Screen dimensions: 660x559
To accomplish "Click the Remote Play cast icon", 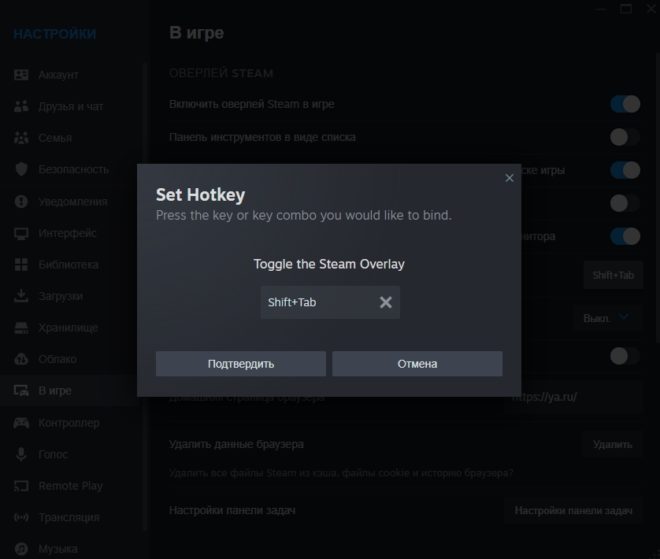I will click(x=21, y=486).
